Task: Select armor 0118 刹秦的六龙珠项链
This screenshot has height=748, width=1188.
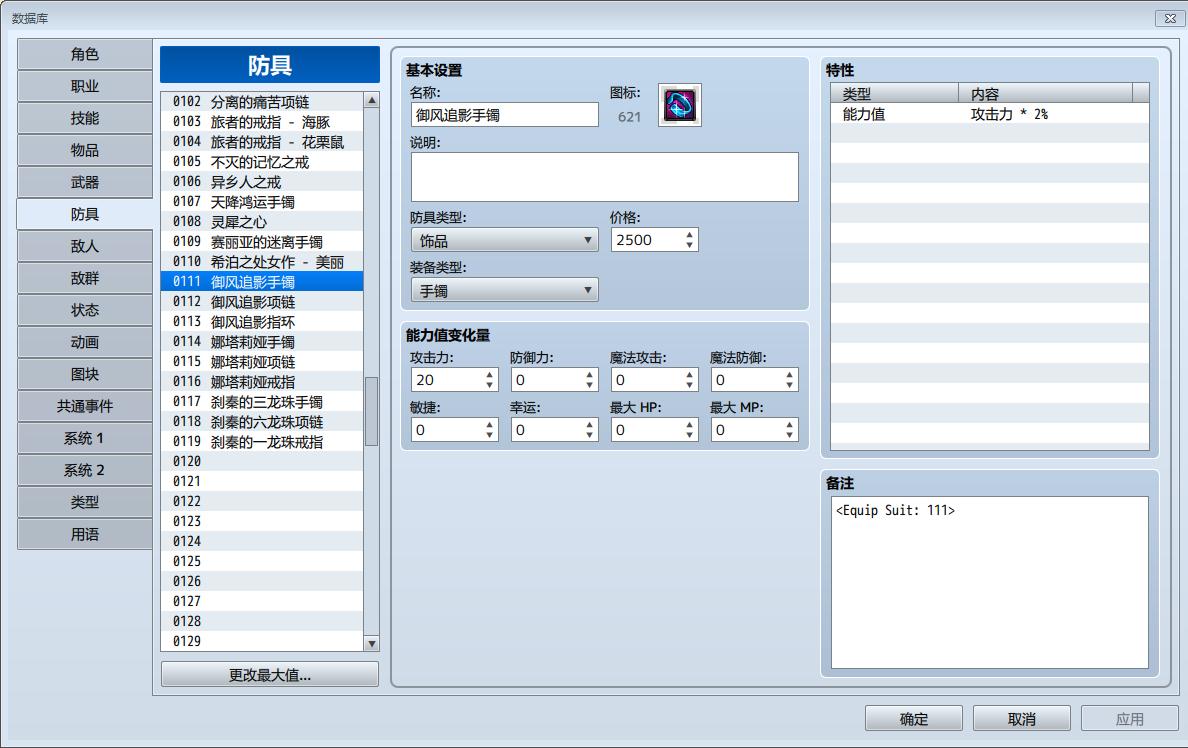Action: (x=262, y=421)
